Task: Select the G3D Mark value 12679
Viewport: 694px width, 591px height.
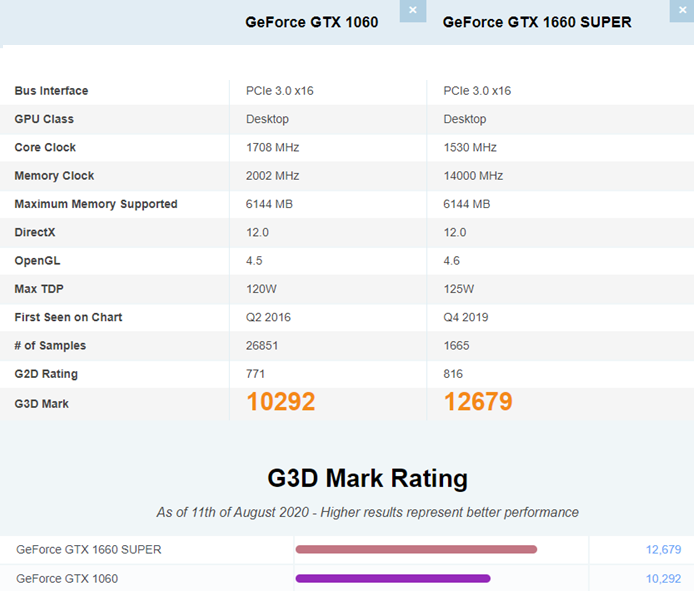Action: 478,402
